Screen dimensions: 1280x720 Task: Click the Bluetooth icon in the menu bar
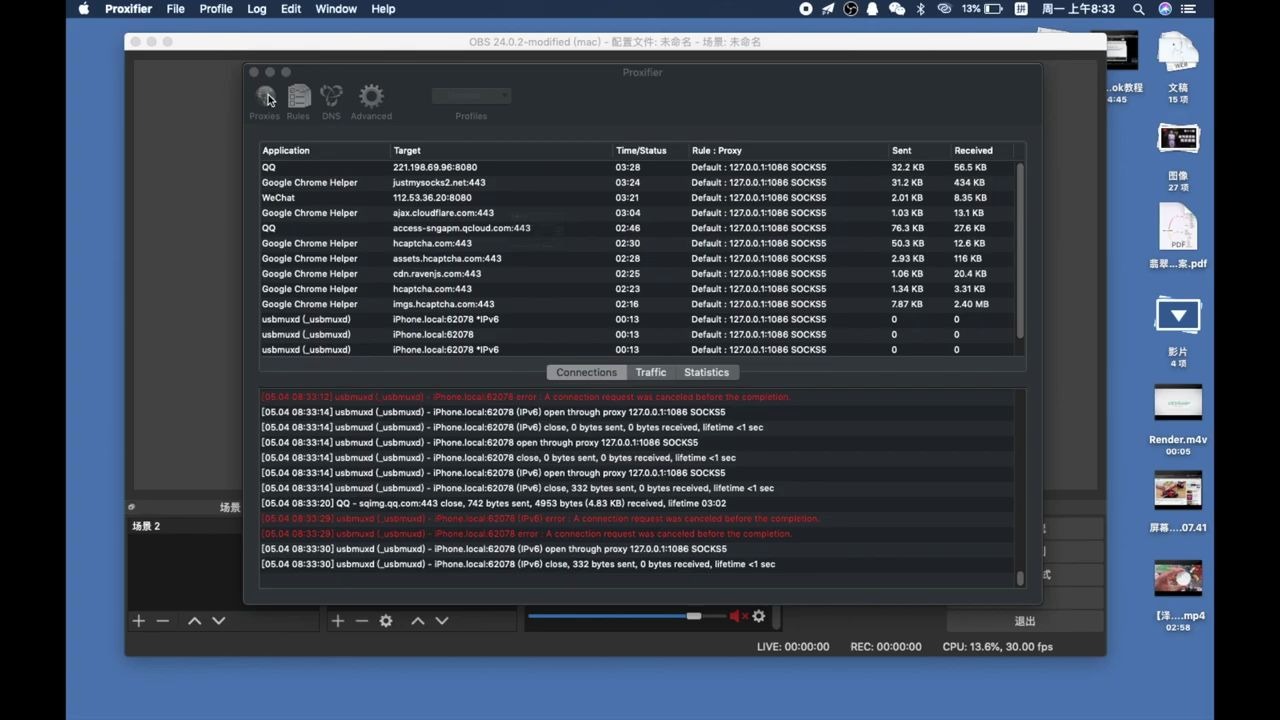[921, 9]
